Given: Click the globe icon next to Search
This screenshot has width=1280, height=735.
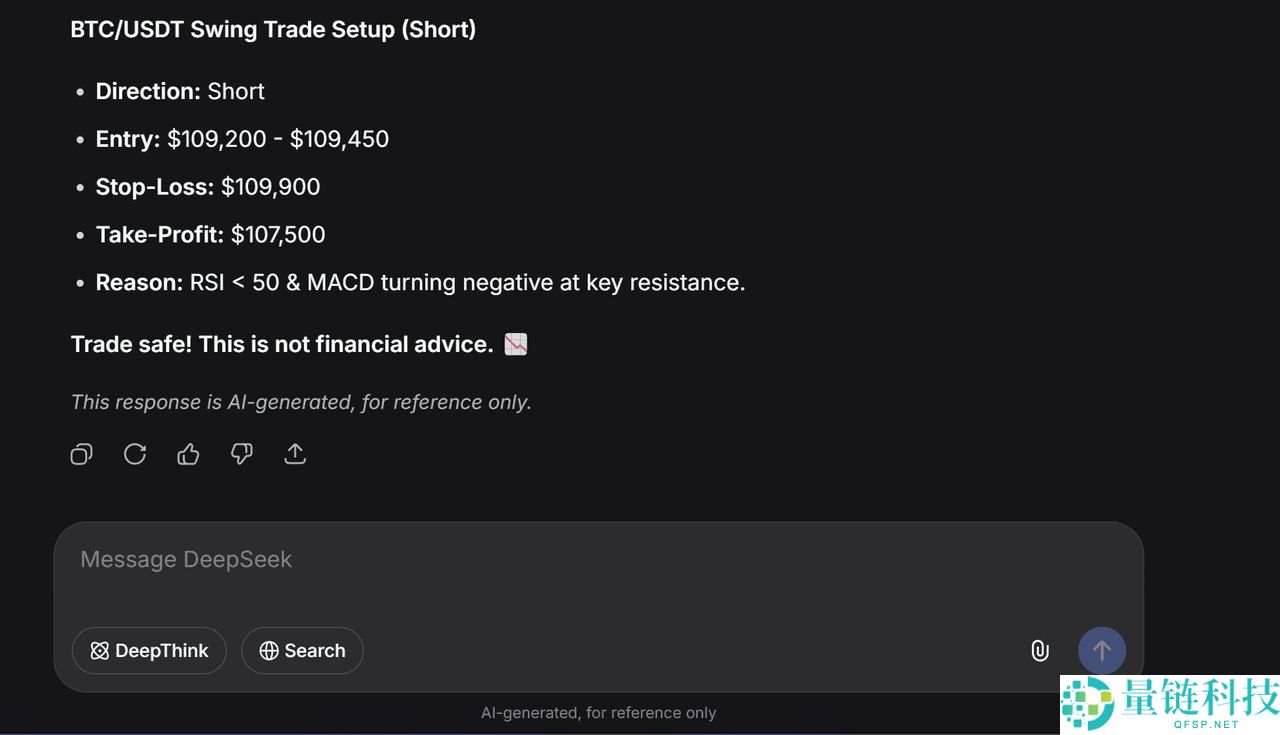Looking at the screenshot, I should (268, 651).
